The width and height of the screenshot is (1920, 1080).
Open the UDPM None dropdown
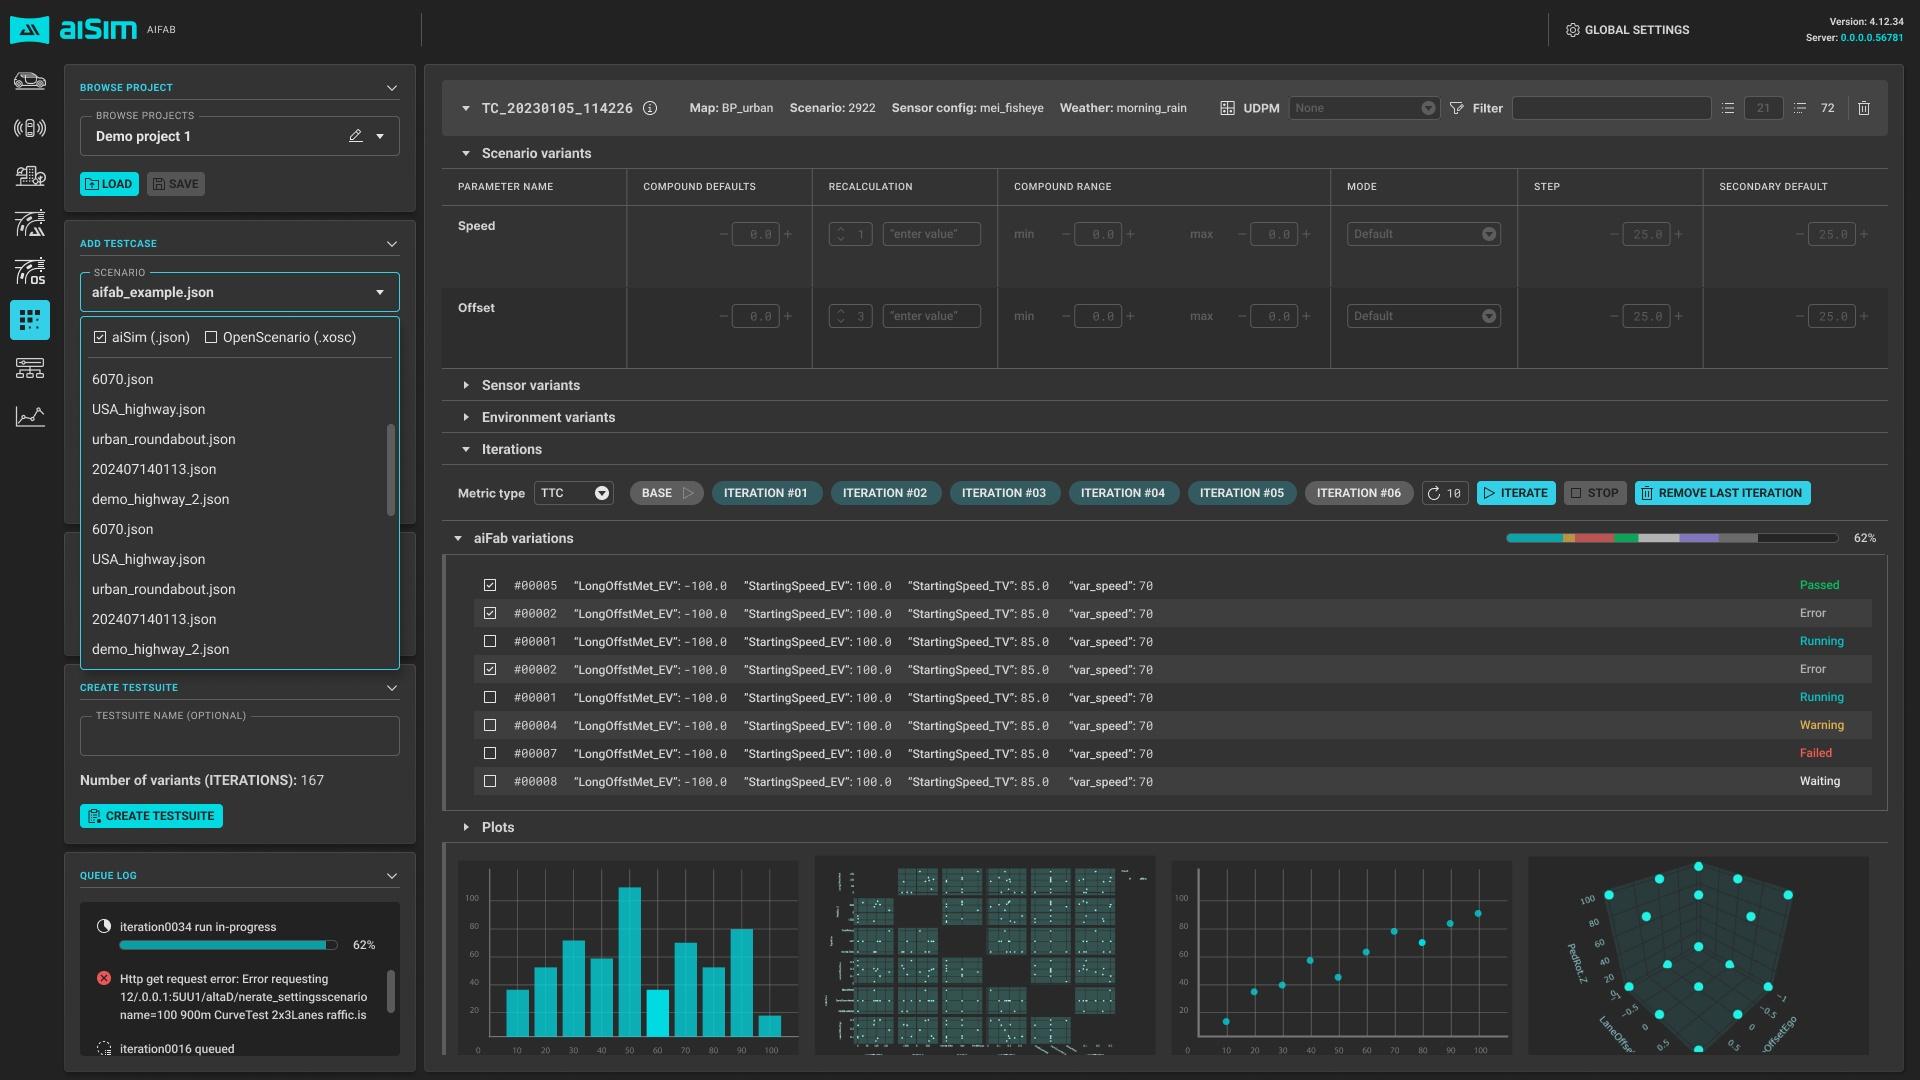1364,108
